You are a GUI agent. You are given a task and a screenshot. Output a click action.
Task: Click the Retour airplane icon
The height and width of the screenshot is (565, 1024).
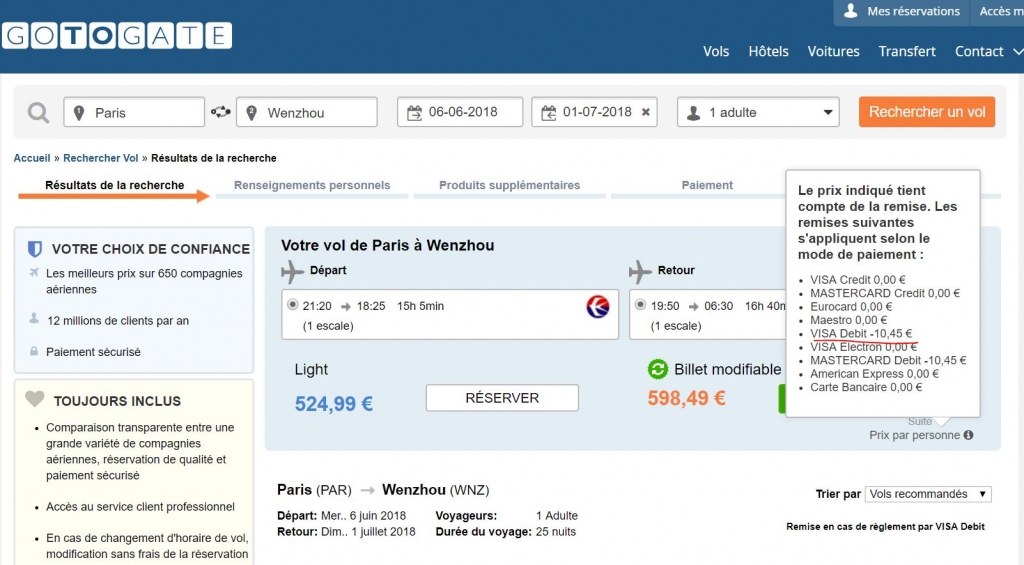(x=641, y=271)
